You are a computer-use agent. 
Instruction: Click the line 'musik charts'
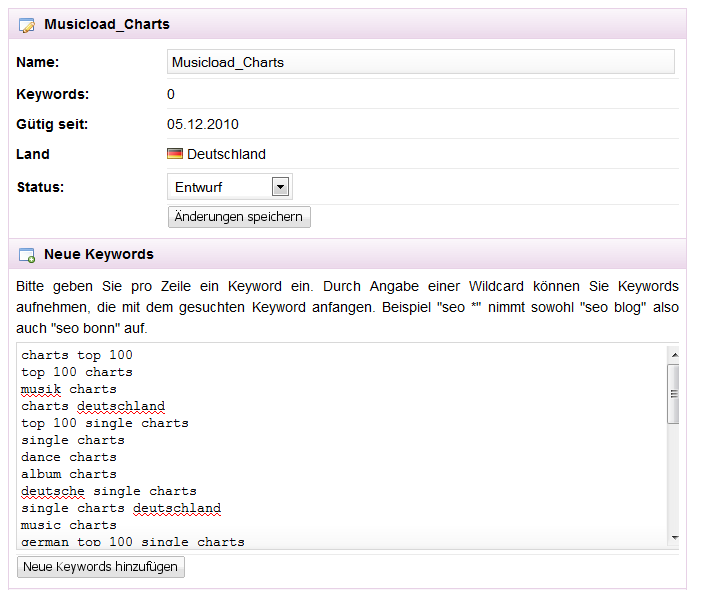tap(69, 389)
